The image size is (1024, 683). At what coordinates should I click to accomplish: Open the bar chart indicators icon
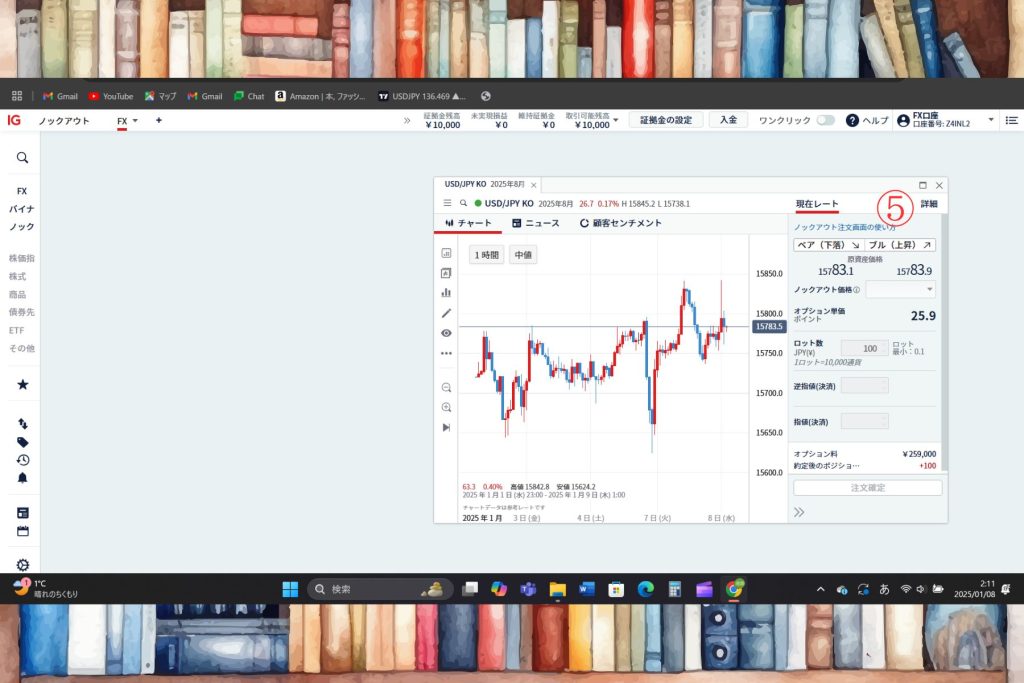pos(446,293)
